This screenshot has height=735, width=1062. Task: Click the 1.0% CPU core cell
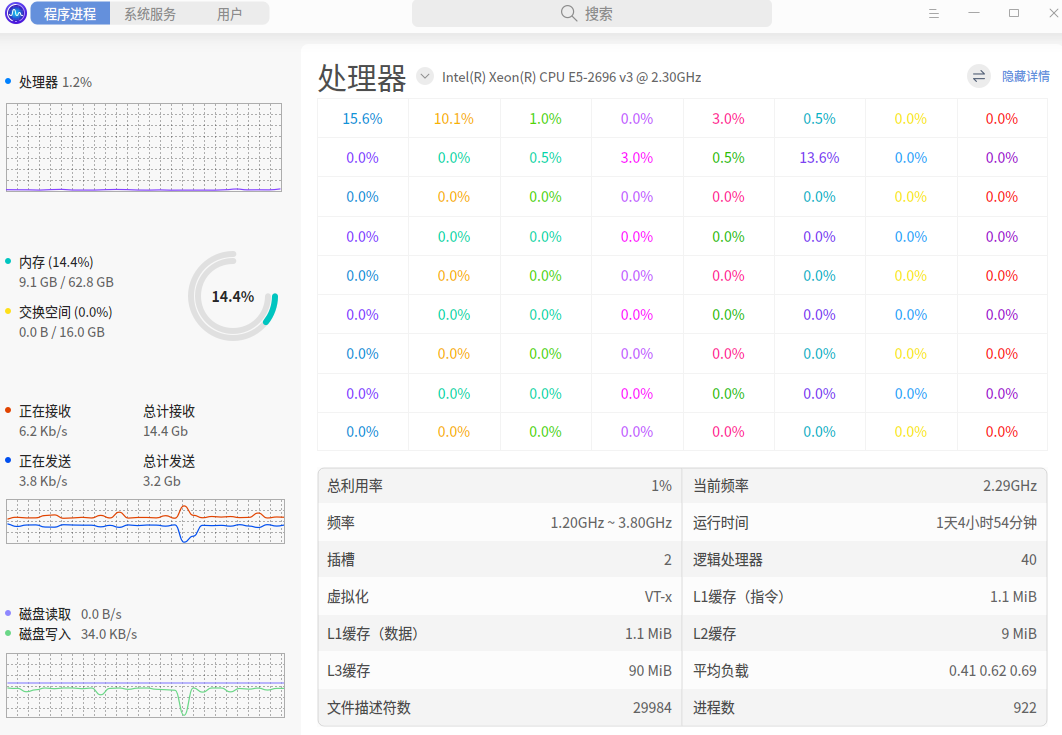click(545, 119)
